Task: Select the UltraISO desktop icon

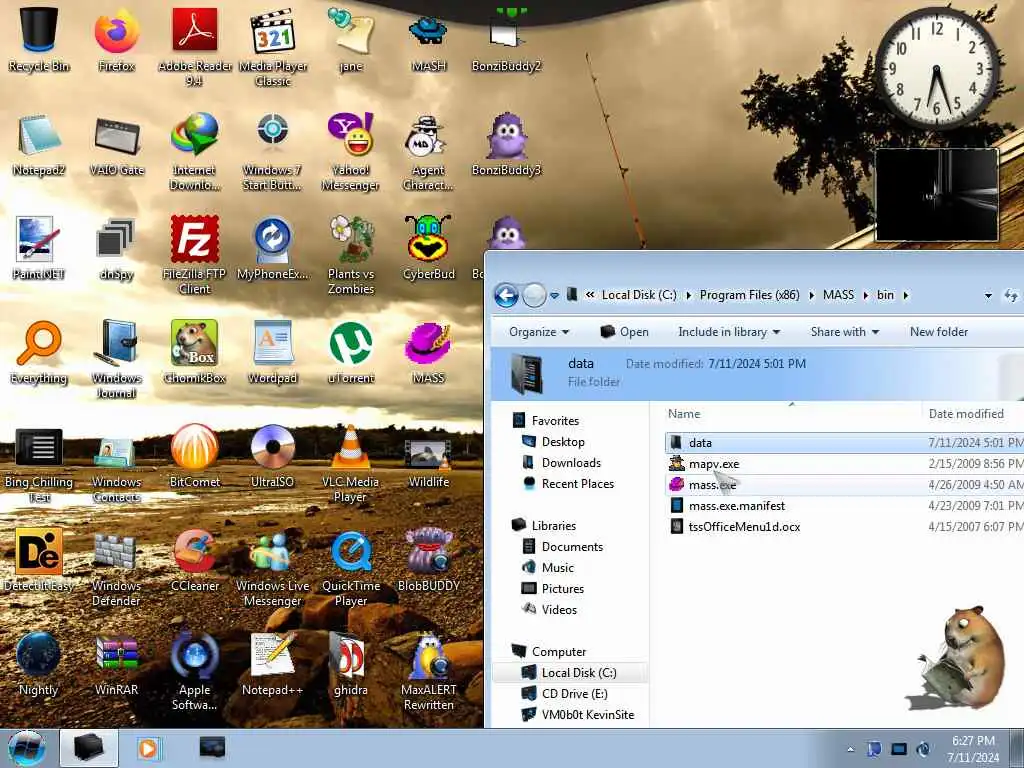Action: [x=273, y=456]
